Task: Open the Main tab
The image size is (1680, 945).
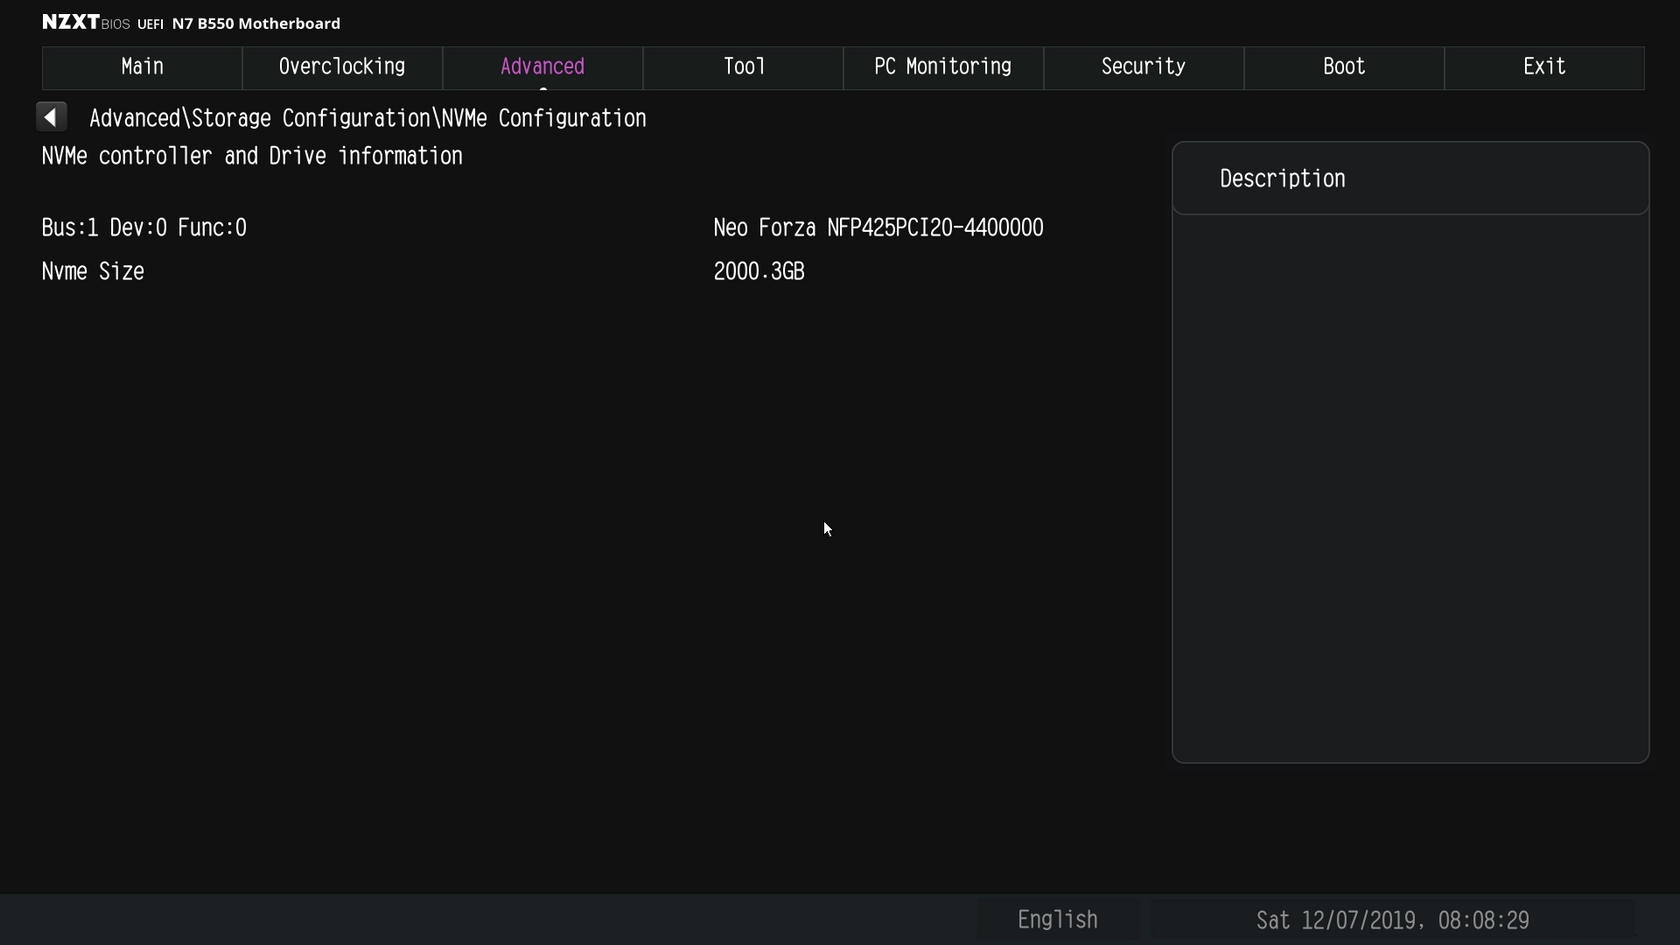Action: click(142, 67)
